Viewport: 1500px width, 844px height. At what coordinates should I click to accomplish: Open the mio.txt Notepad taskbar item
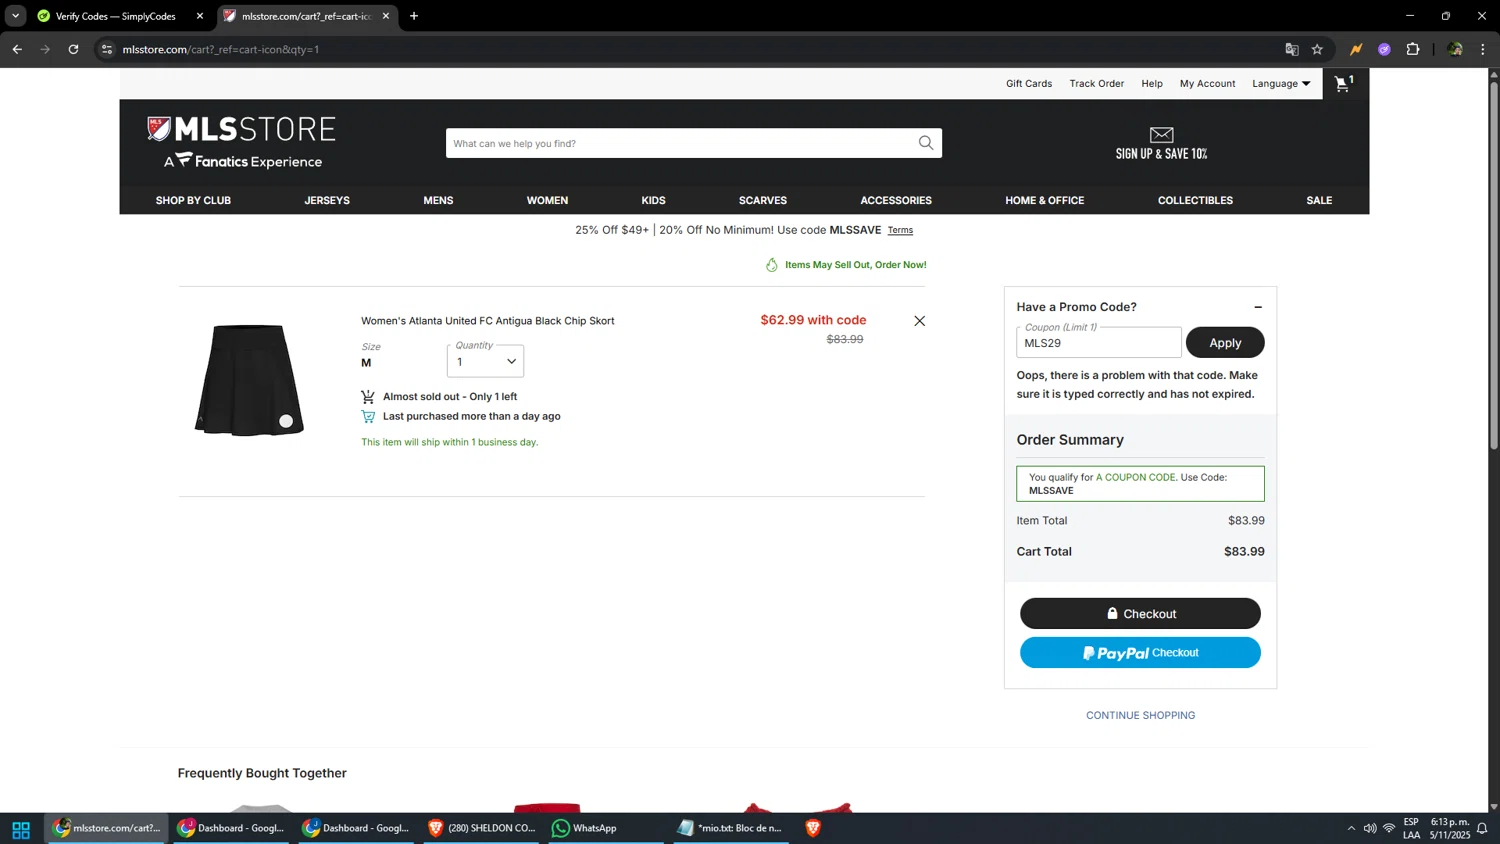point(731,828)
